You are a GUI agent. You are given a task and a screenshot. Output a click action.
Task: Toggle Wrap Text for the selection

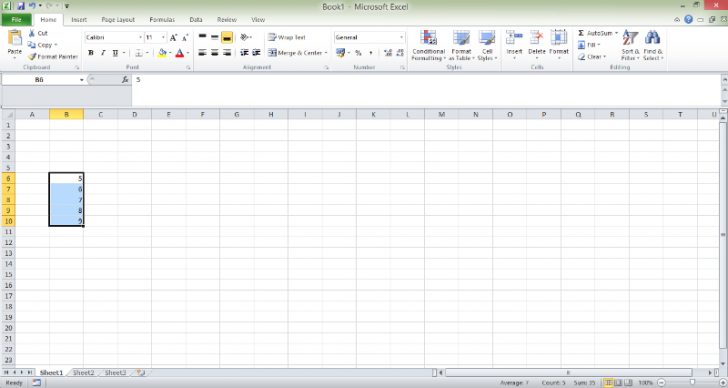pyautogui.click(x=287, y=37)
